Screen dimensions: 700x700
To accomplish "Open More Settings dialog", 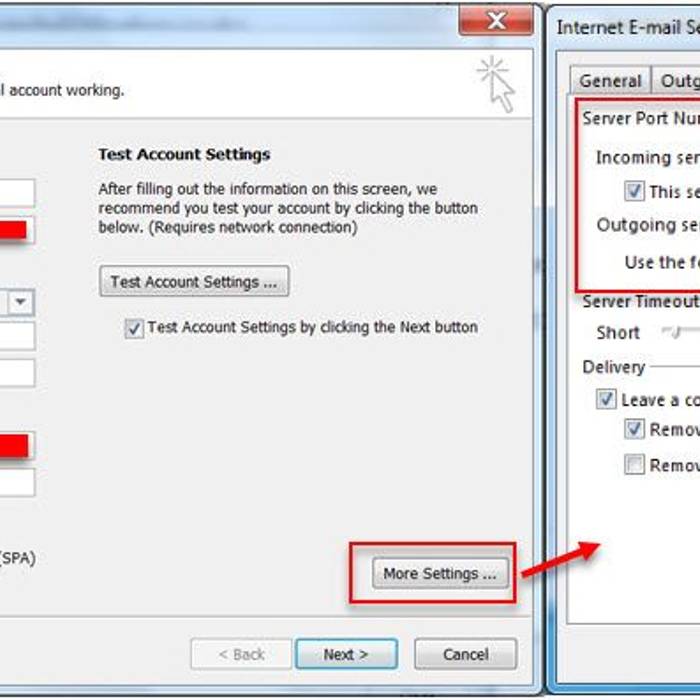I will 440,573.
